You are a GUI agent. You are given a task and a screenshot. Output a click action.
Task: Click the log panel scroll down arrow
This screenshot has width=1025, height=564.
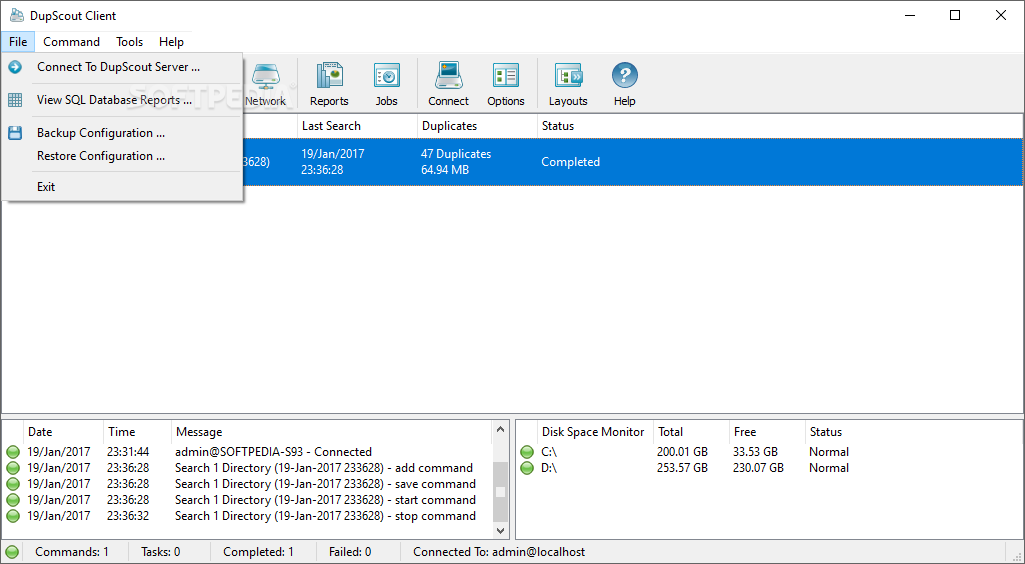pyautogui.click(x=501, y=531)
